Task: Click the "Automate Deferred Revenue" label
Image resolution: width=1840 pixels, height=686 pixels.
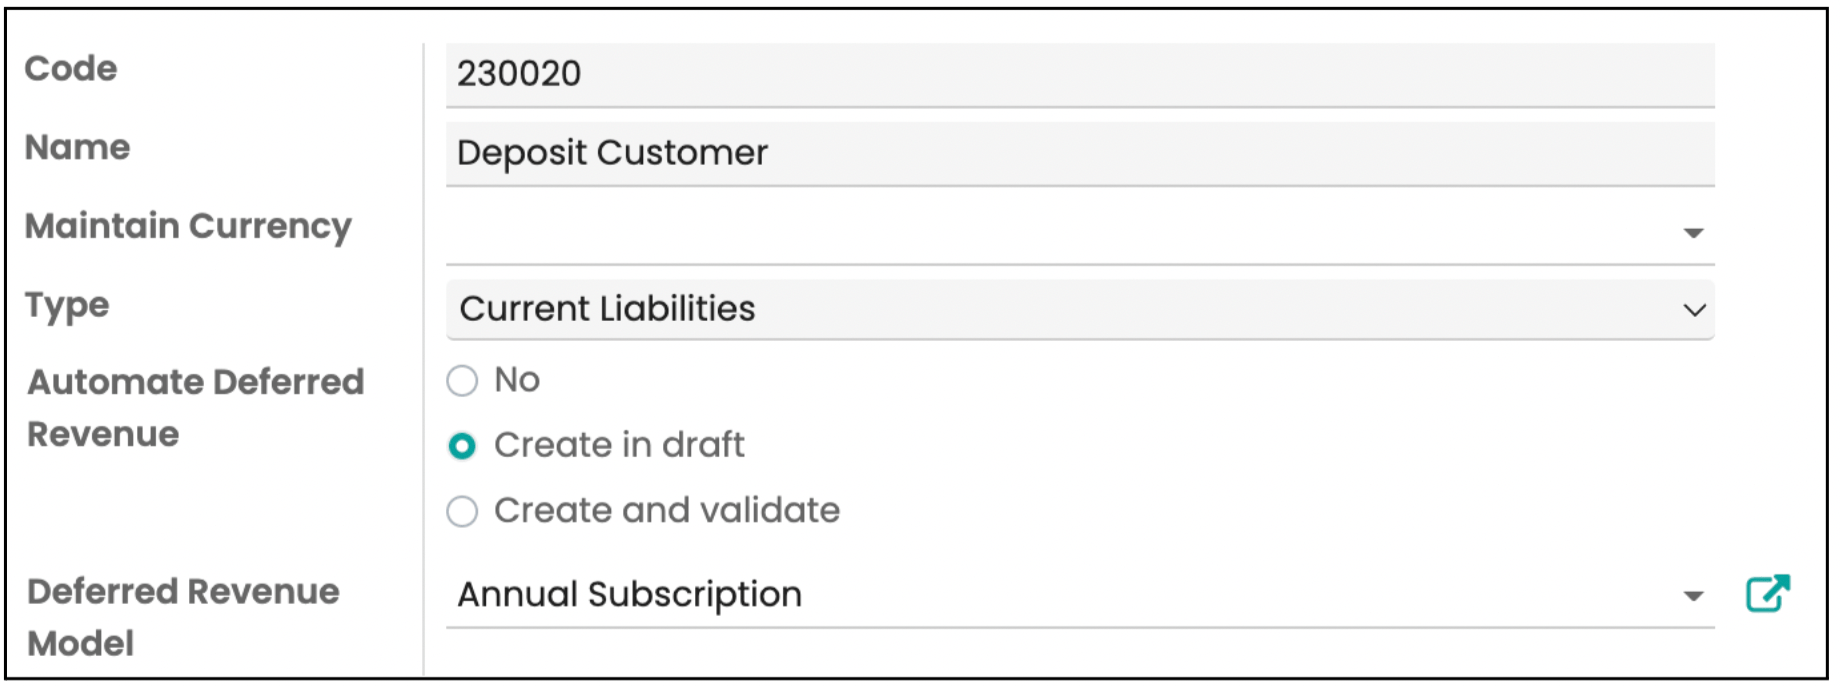Action: [x=195, y=408]
